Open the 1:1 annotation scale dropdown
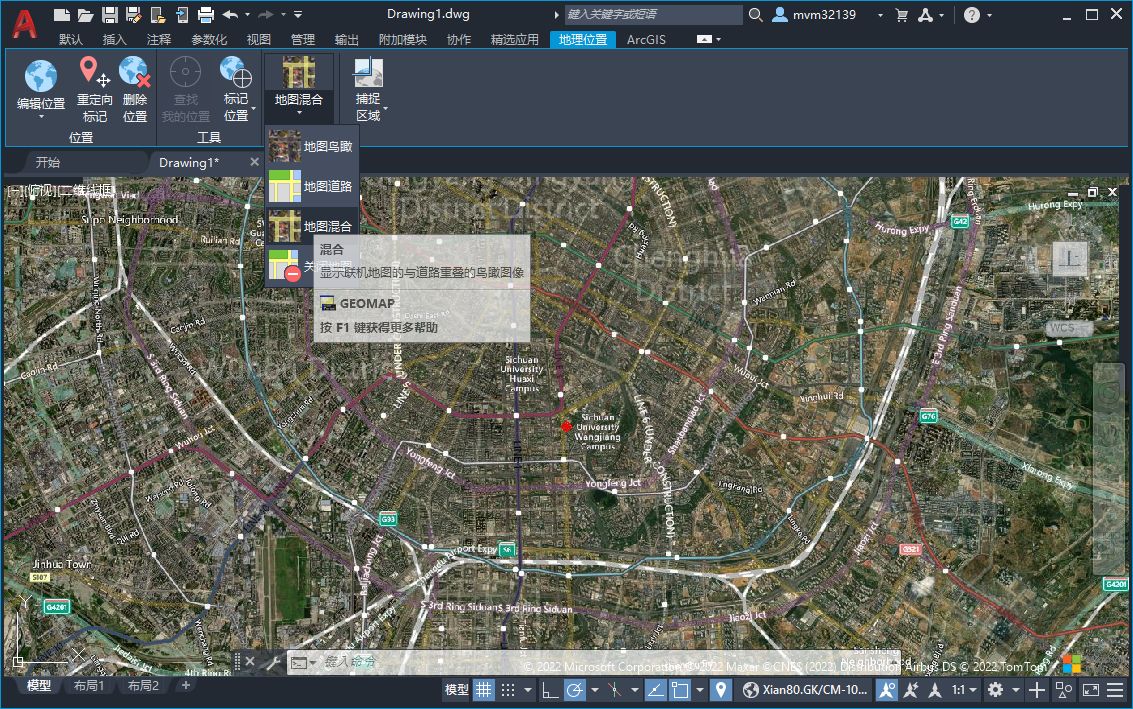 pyautogui.click(x=964, y=690)
